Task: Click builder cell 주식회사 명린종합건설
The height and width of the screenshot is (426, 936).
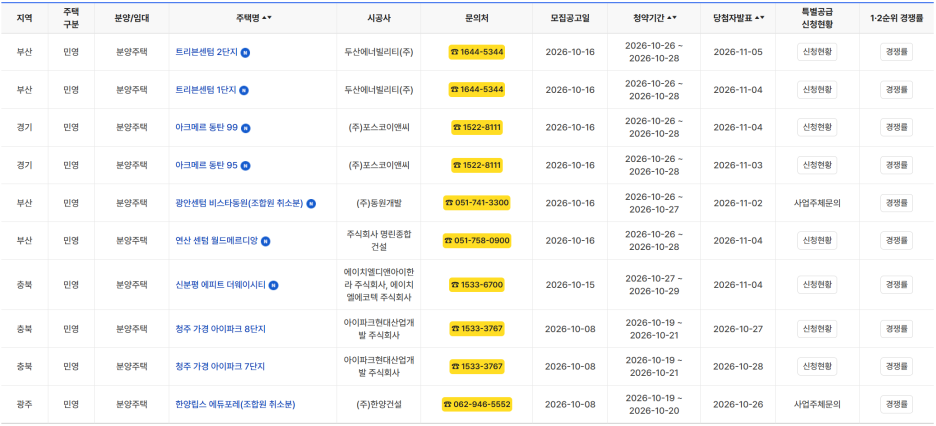Action: tap(378, 241)
